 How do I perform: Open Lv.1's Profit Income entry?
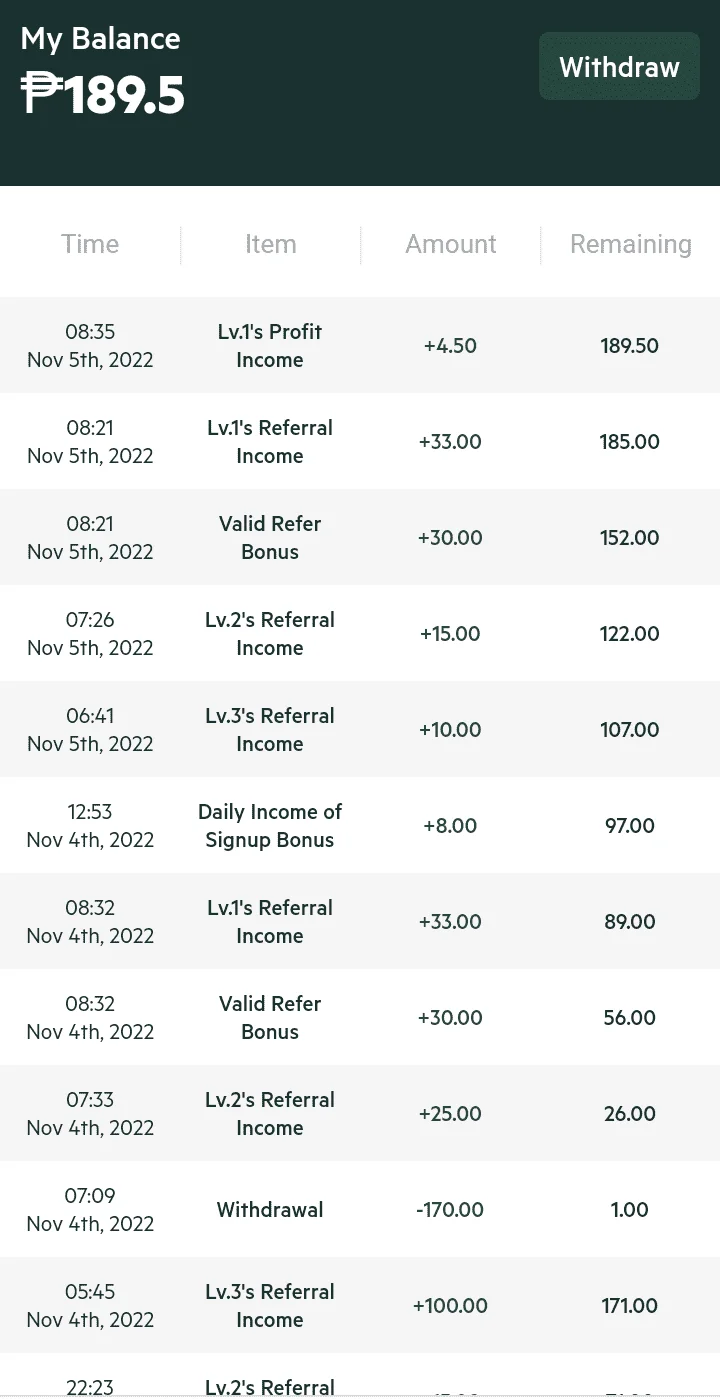360,345
